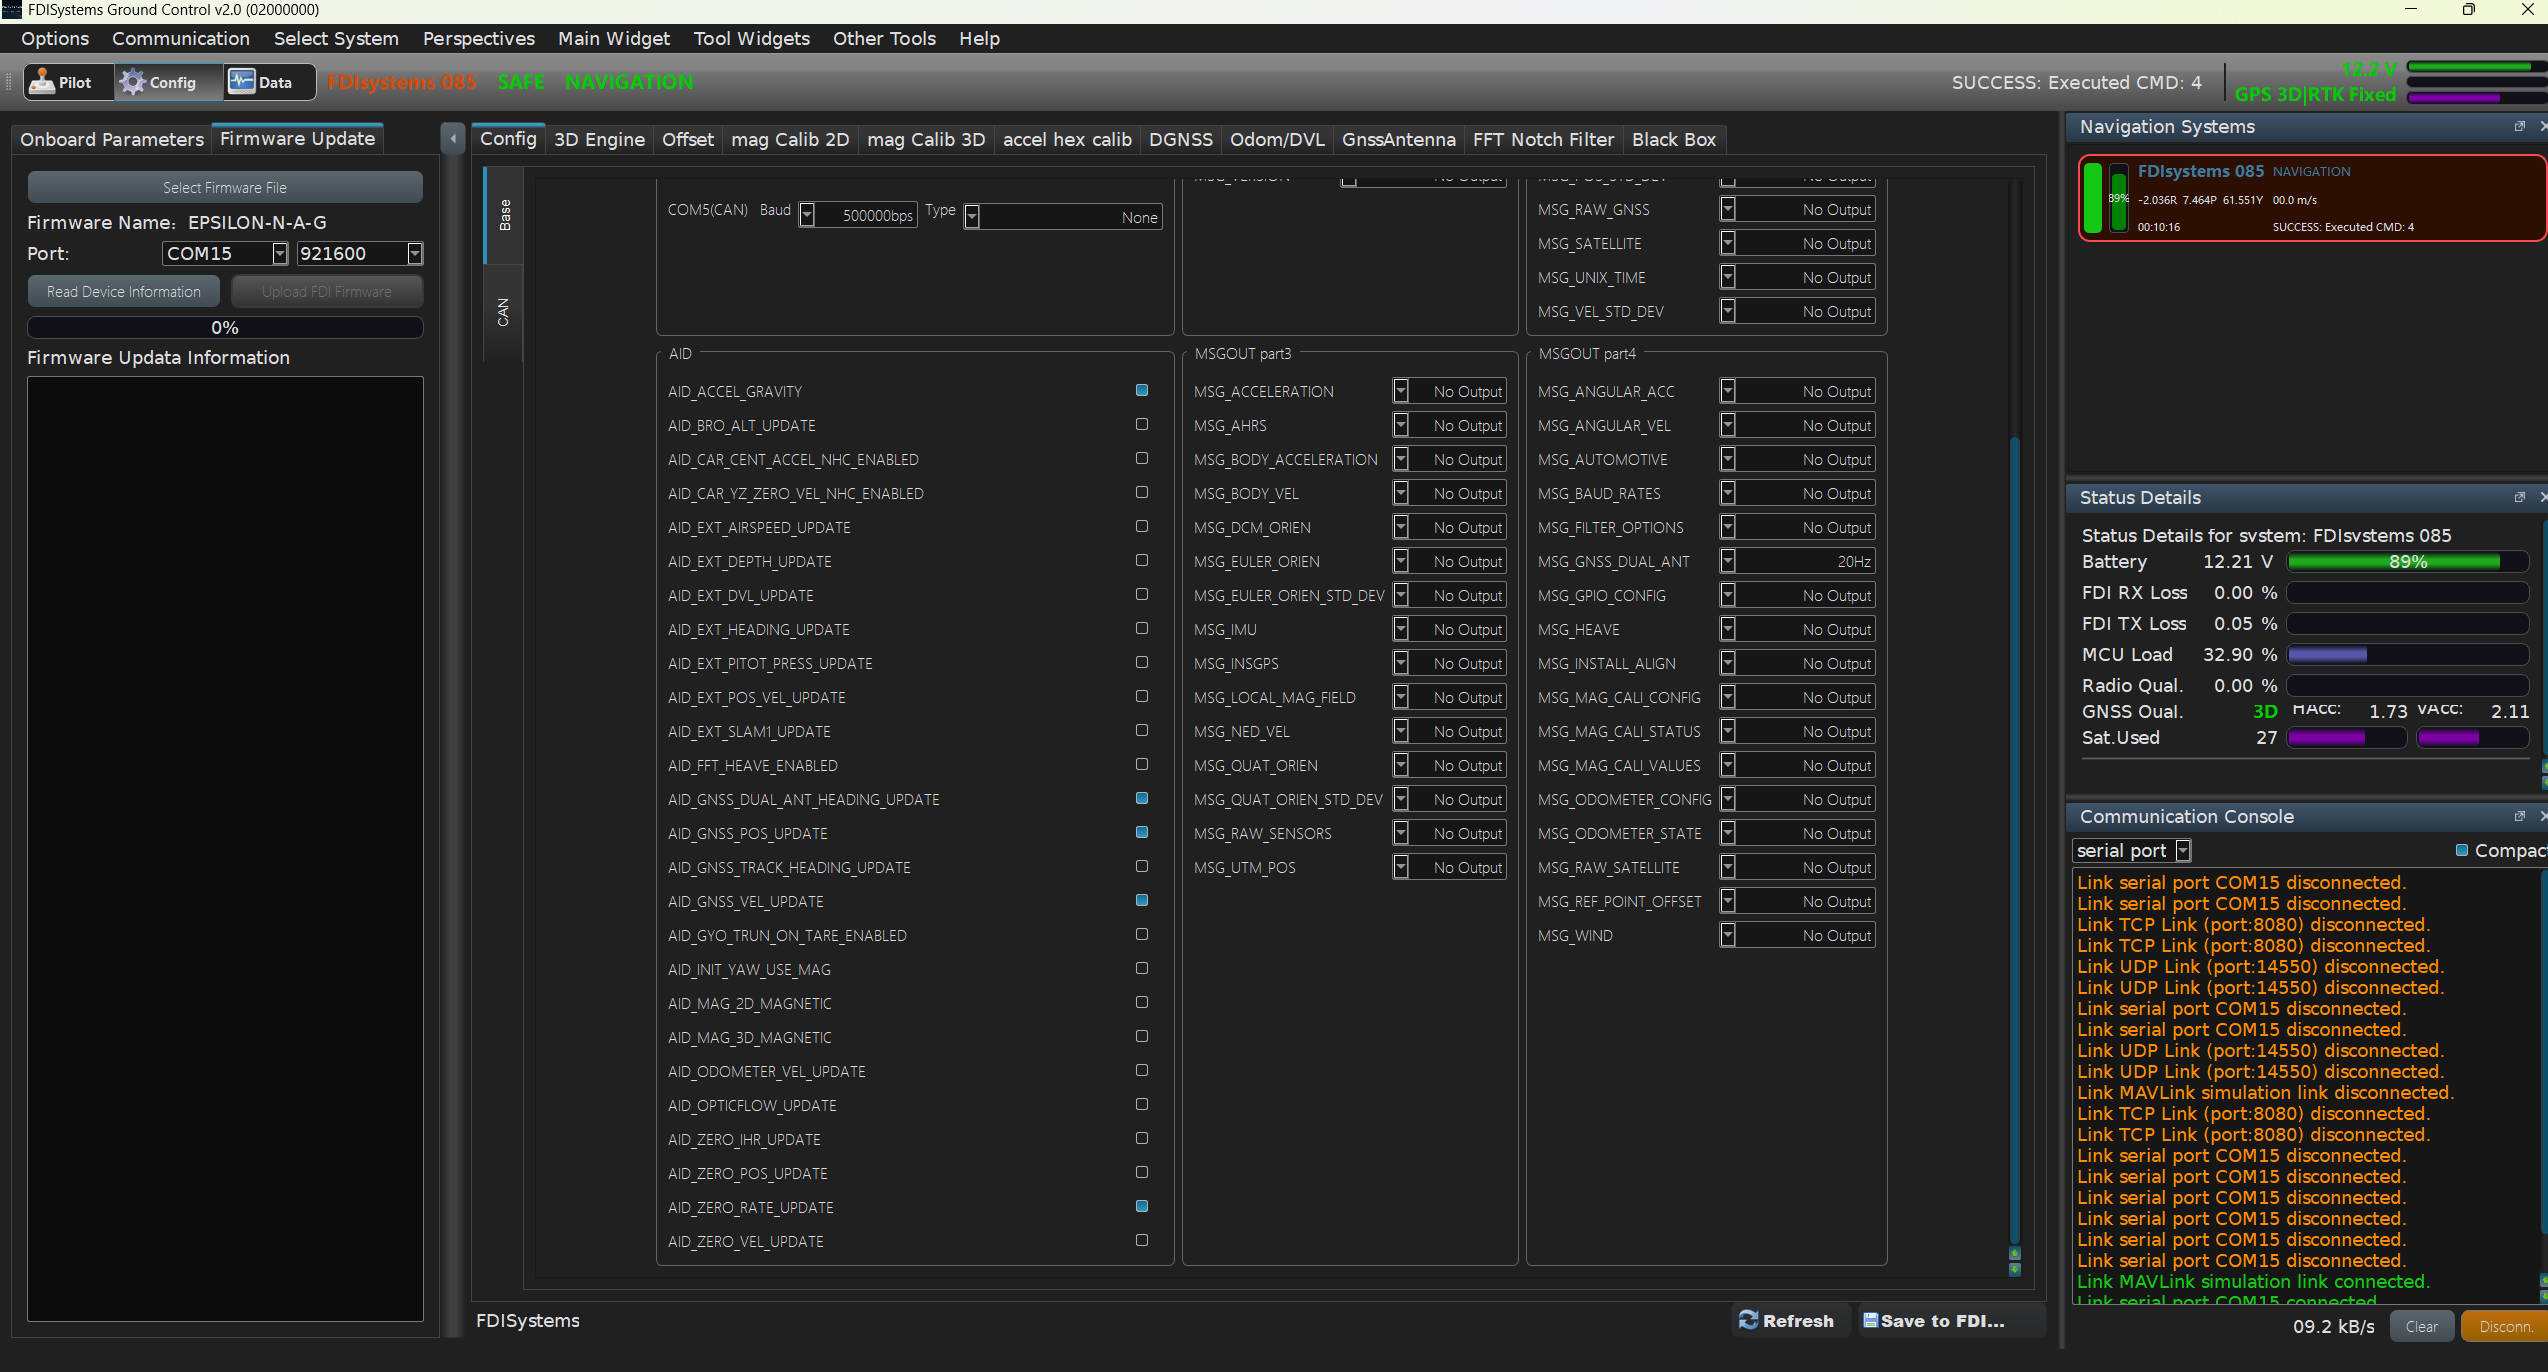Open MSG_GNSS_DUAL_ANT 20Hz dropdown
The width and height of the screenshot is (2548, 1372).
point(1798,562)
